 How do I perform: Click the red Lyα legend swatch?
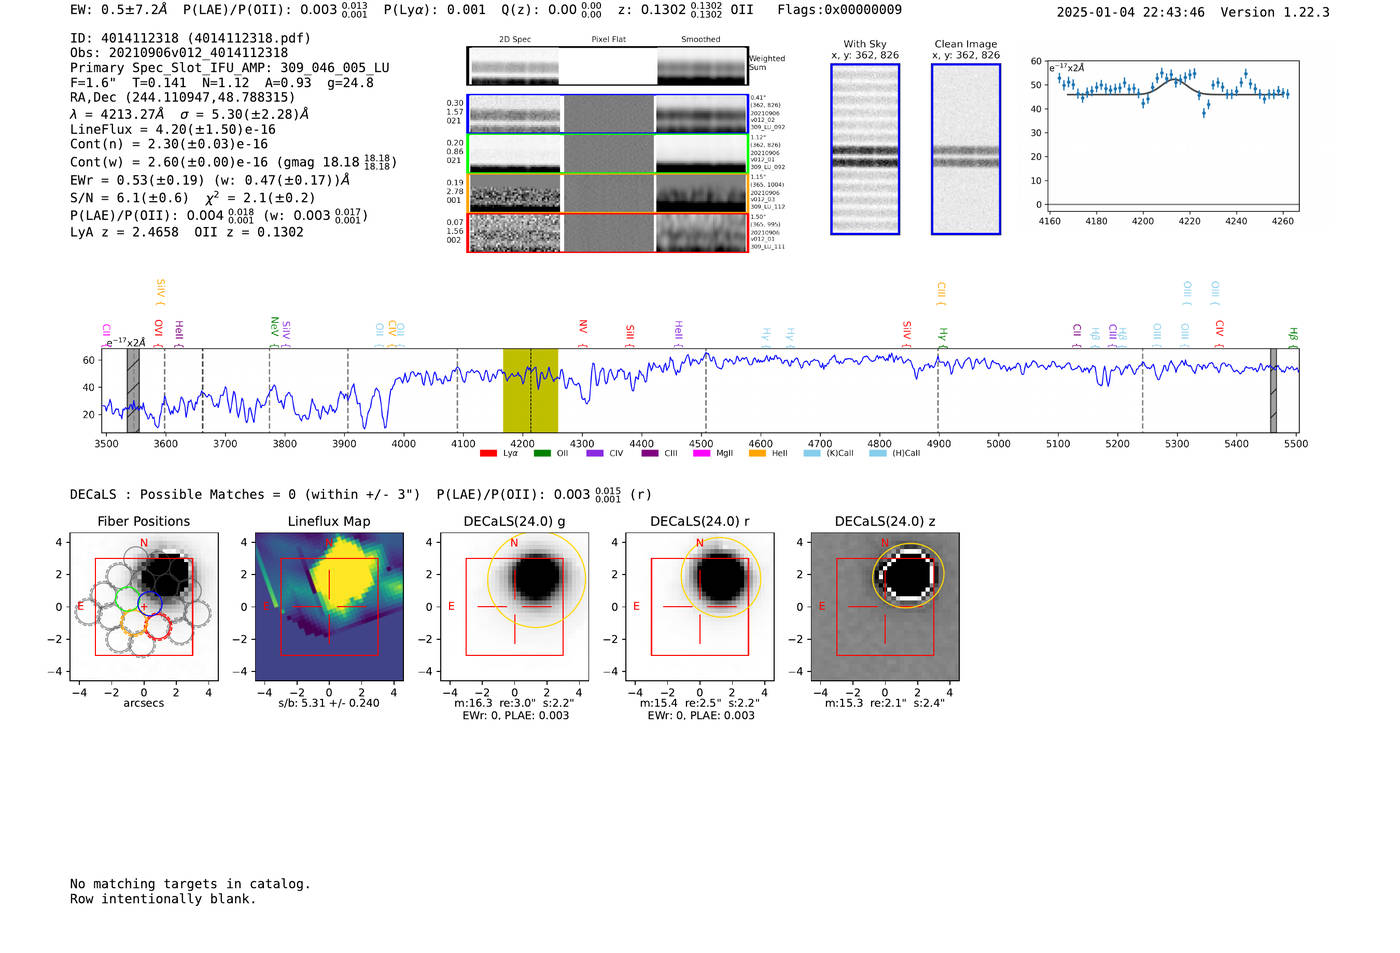(x=489, y=454)
